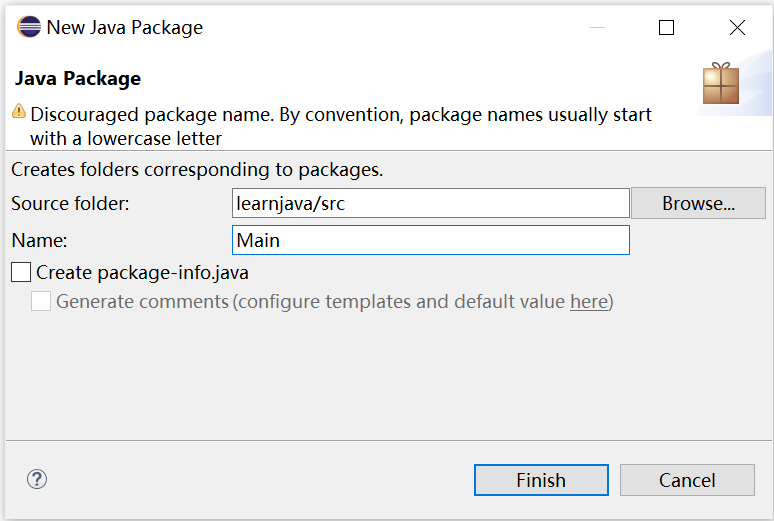Screen dimensions: 774x521
Task: Enable the Create package-info.java checkbox
Action: point(20,272)
